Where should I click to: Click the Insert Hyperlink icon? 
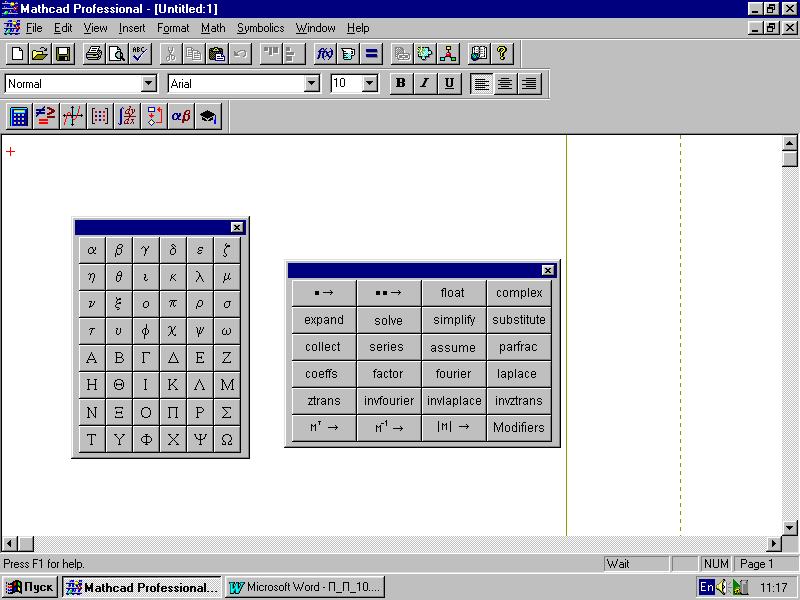(402, 54)
